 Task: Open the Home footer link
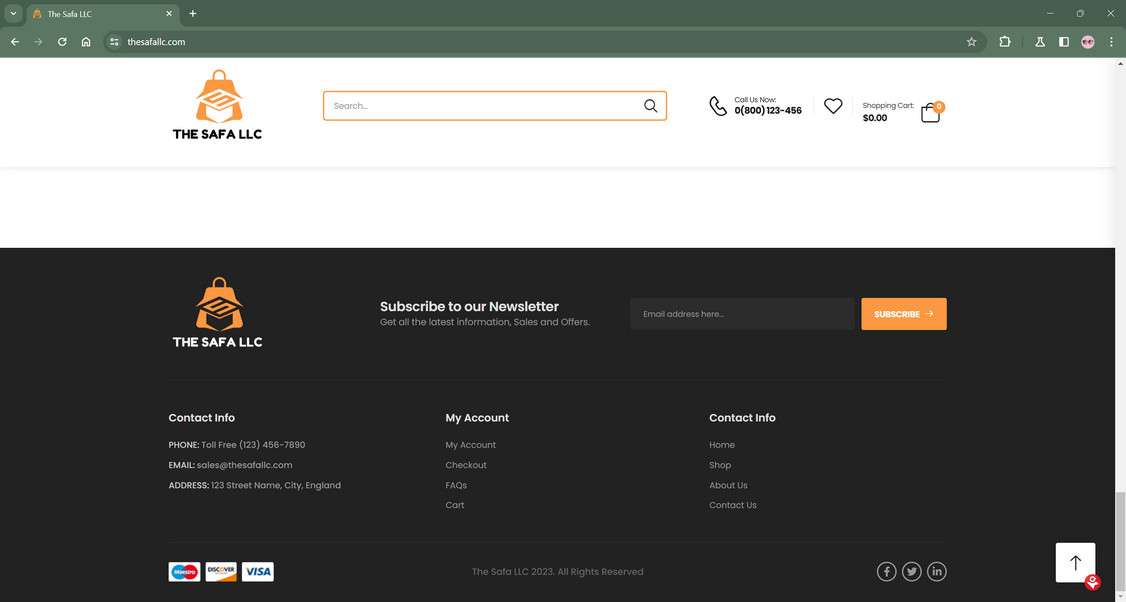722,445
